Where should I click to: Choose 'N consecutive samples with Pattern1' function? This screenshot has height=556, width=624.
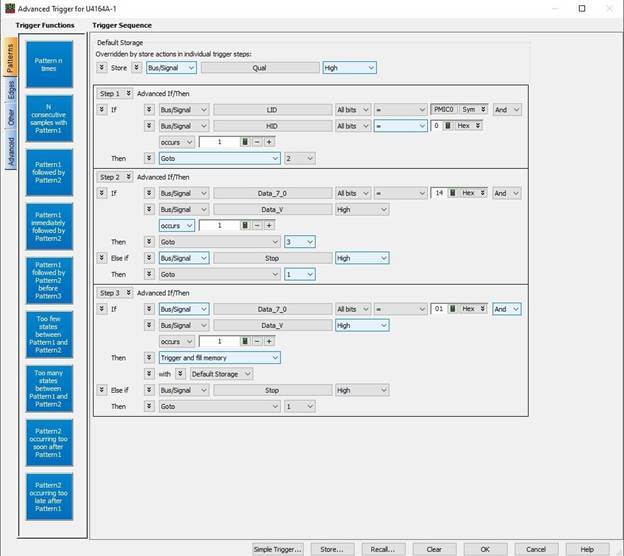coord(49,119)
